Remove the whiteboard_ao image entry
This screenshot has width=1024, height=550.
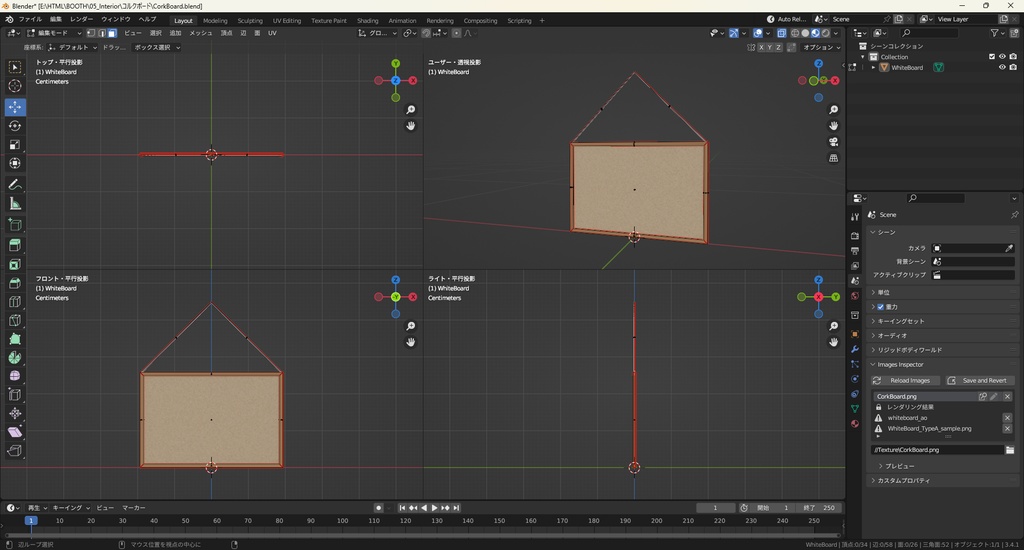1007,418
